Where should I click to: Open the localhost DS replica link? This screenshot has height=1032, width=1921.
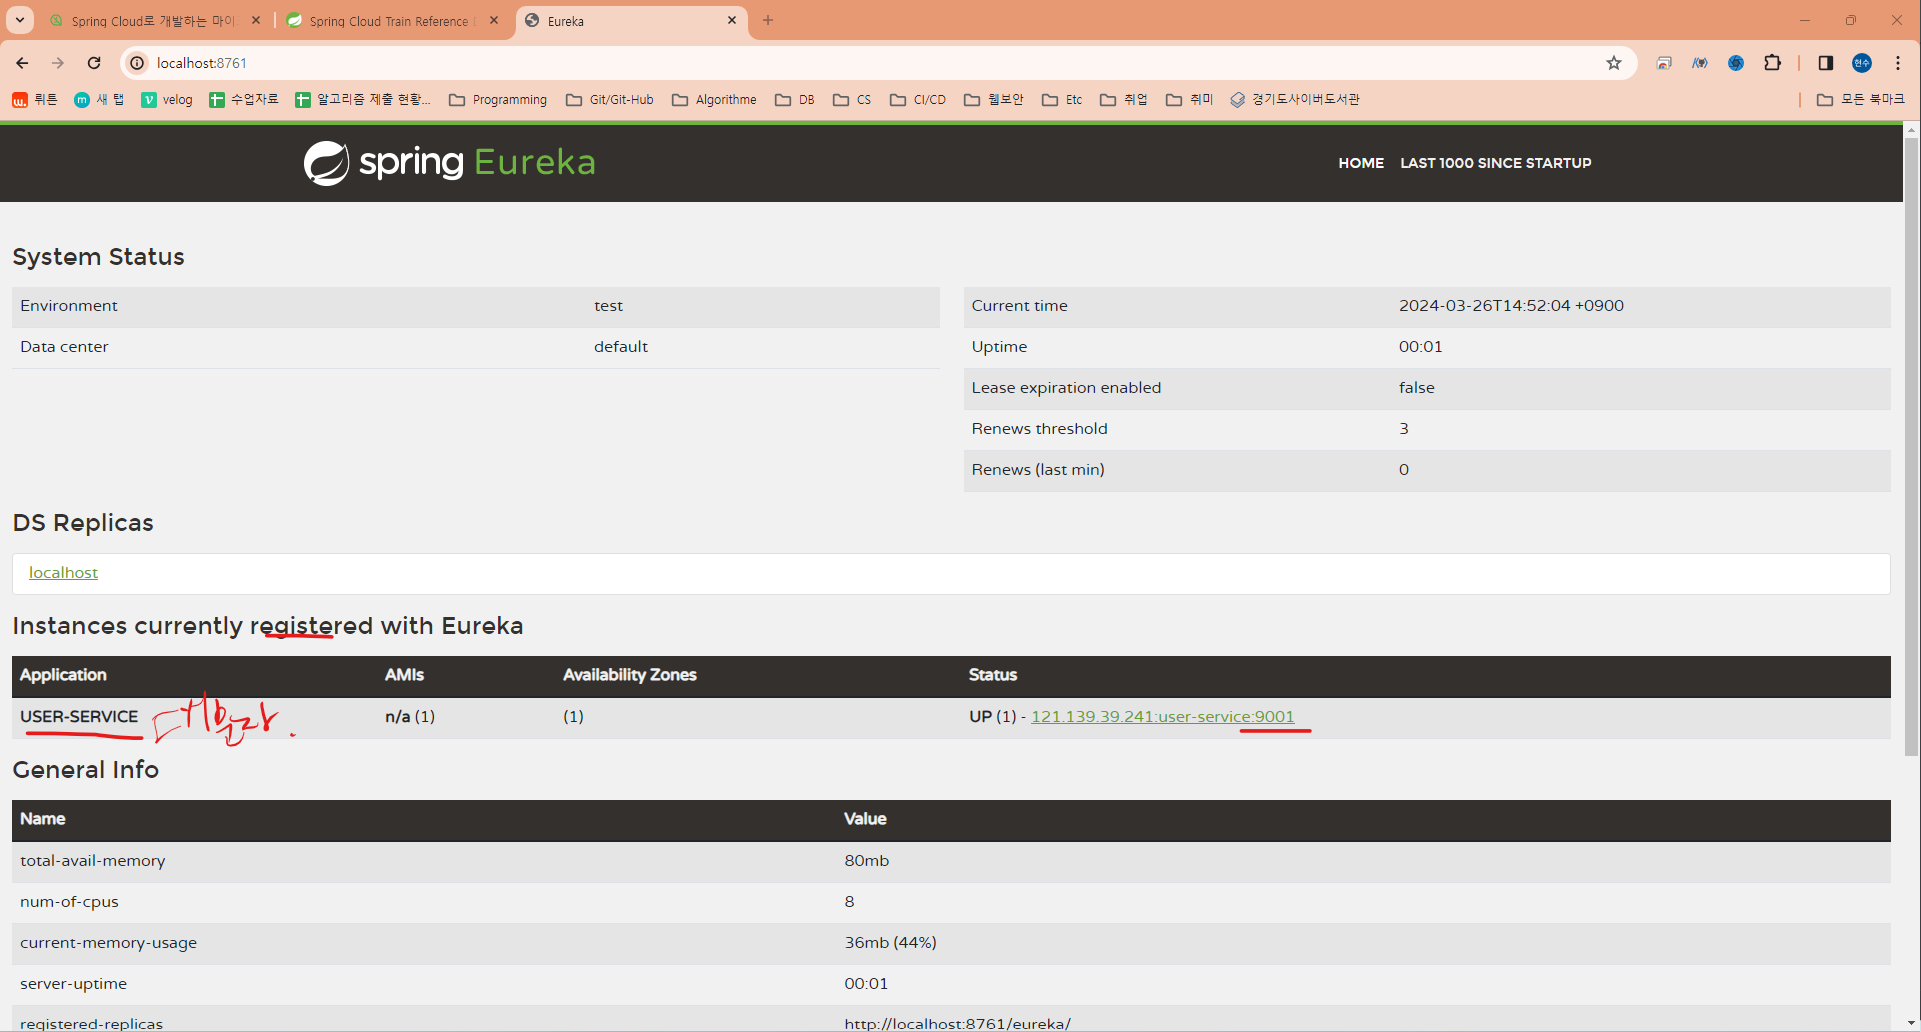tap(63, 573)
